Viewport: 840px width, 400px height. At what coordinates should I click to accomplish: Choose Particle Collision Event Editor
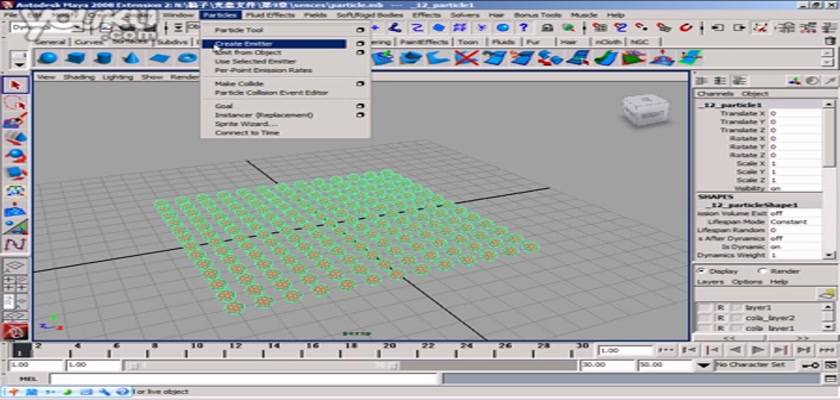[271, 93]
